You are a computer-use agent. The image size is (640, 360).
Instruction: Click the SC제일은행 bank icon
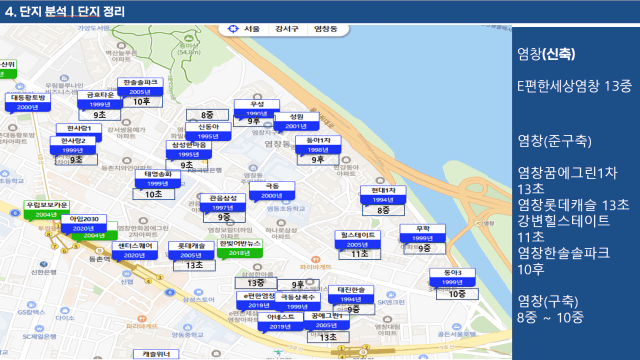[x=39, y=329]
